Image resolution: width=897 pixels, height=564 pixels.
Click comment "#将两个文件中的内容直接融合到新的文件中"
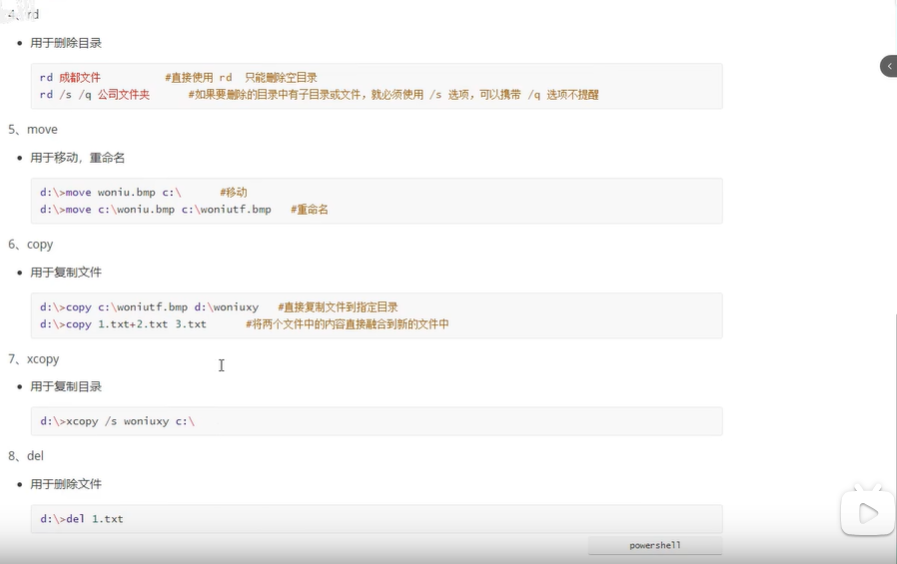click(x=347, y=324)
